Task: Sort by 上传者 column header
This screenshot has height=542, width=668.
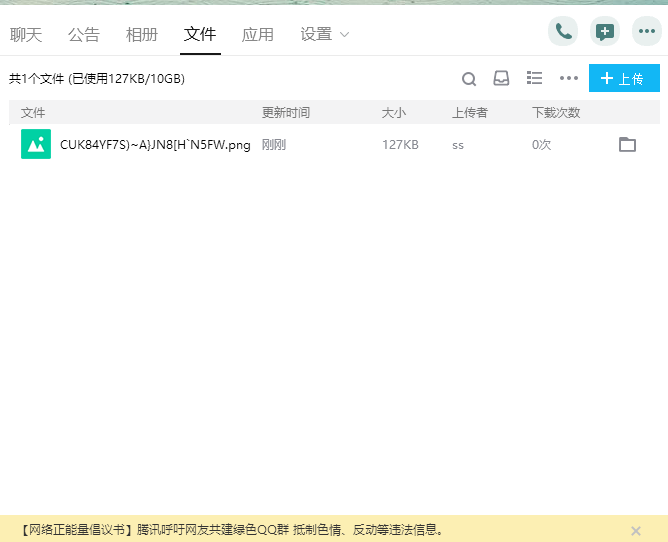Action: 469,112
